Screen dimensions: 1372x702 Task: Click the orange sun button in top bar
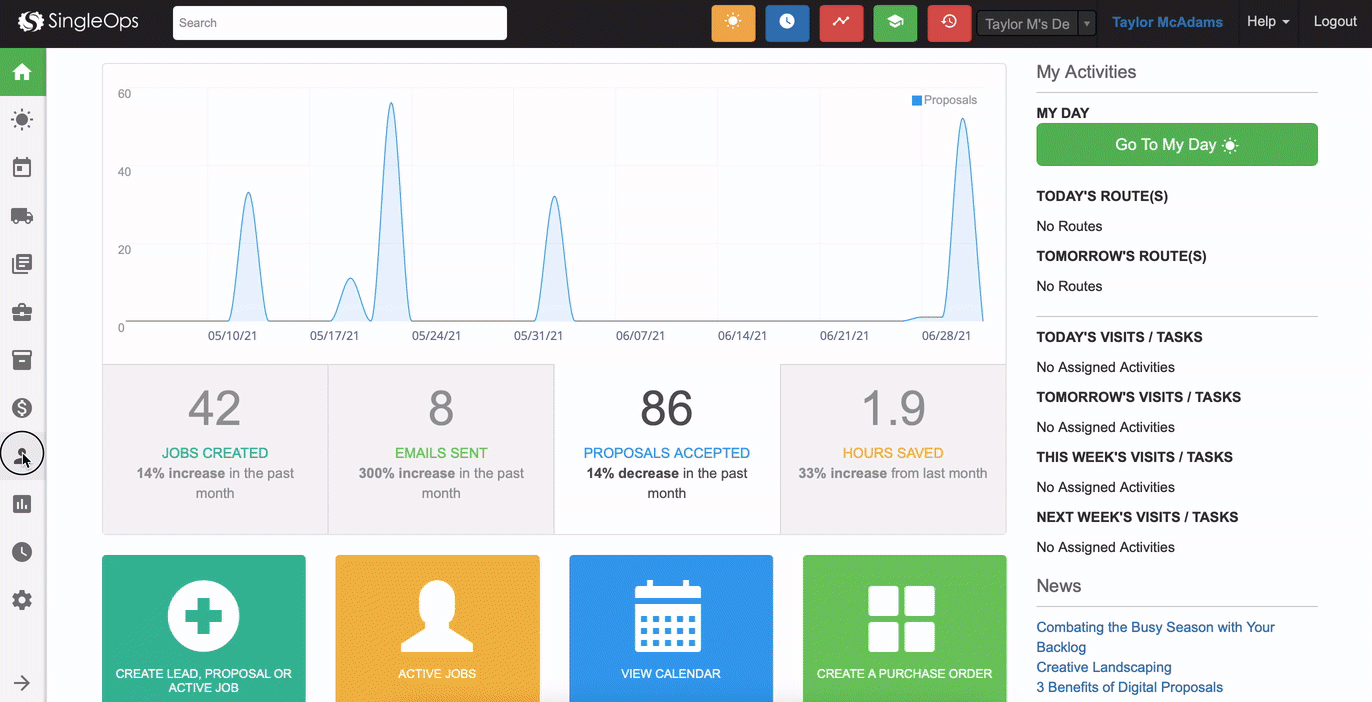coord(733,23)
